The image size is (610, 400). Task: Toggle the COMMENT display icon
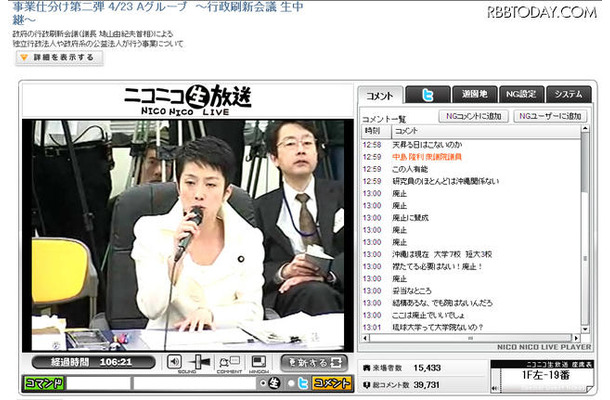[x=229, y=362]
